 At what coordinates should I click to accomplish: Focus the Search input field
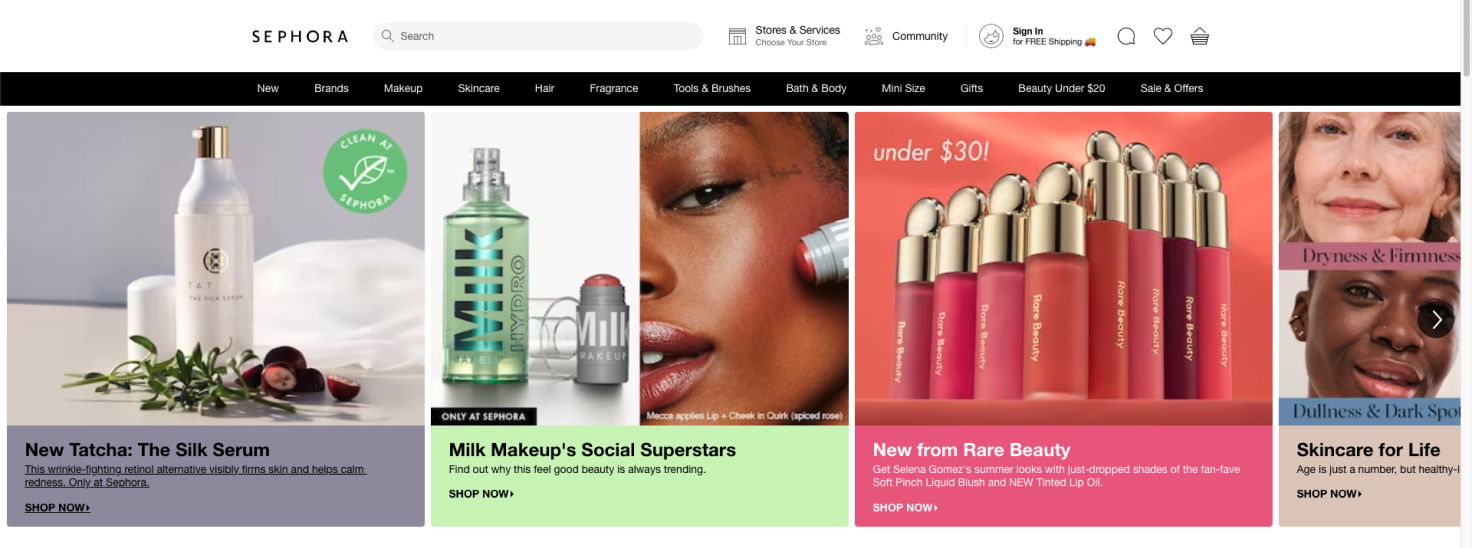coord(538,36)
